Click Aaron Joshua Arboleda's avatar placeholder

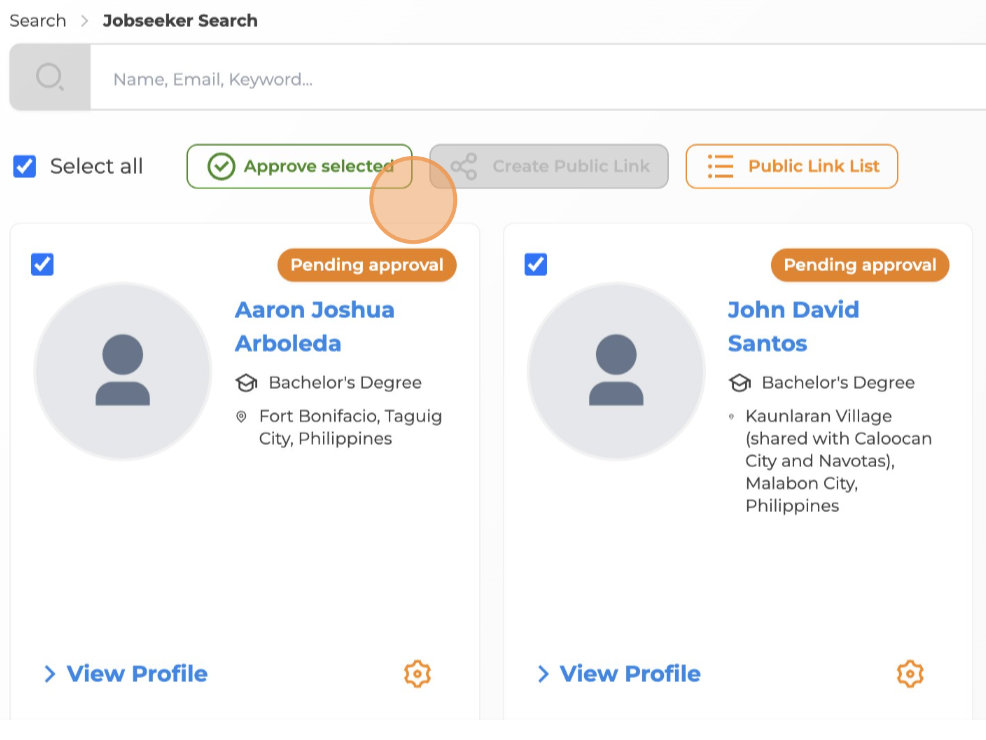123,371
